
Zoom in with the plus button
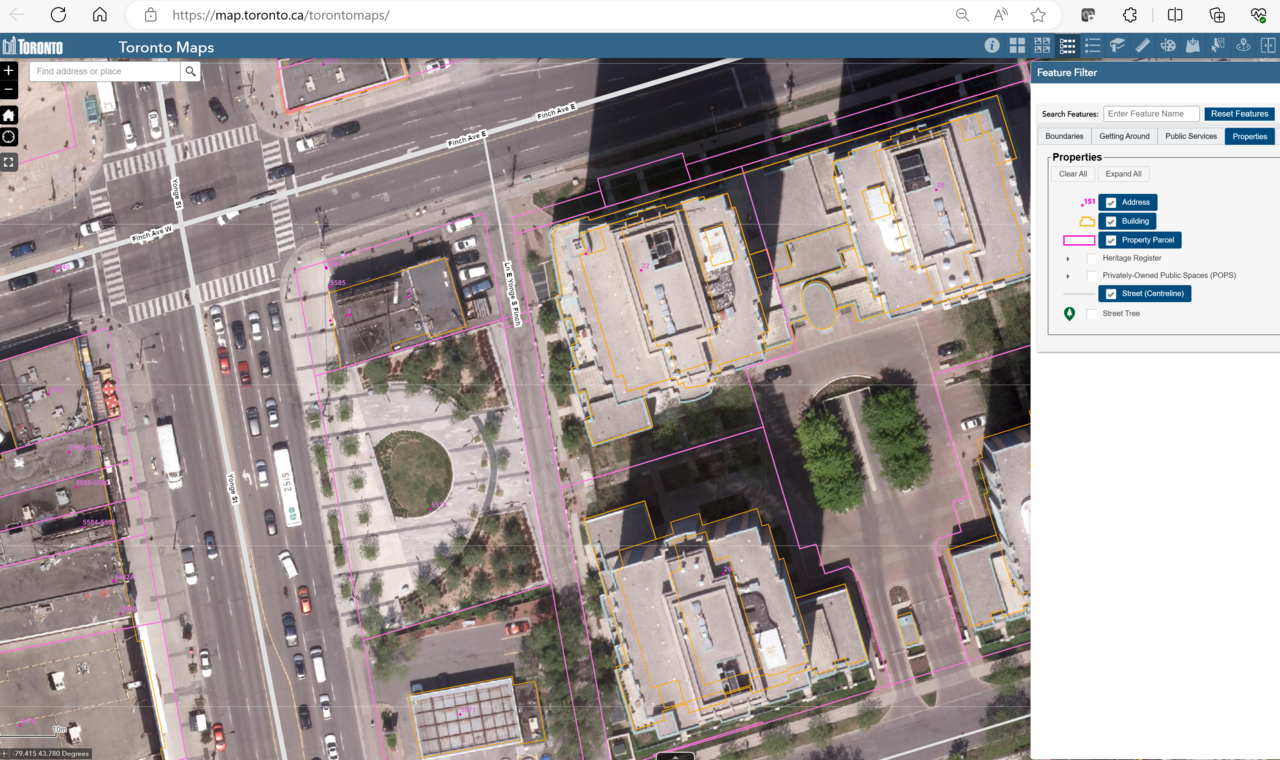tap(9, 71)
